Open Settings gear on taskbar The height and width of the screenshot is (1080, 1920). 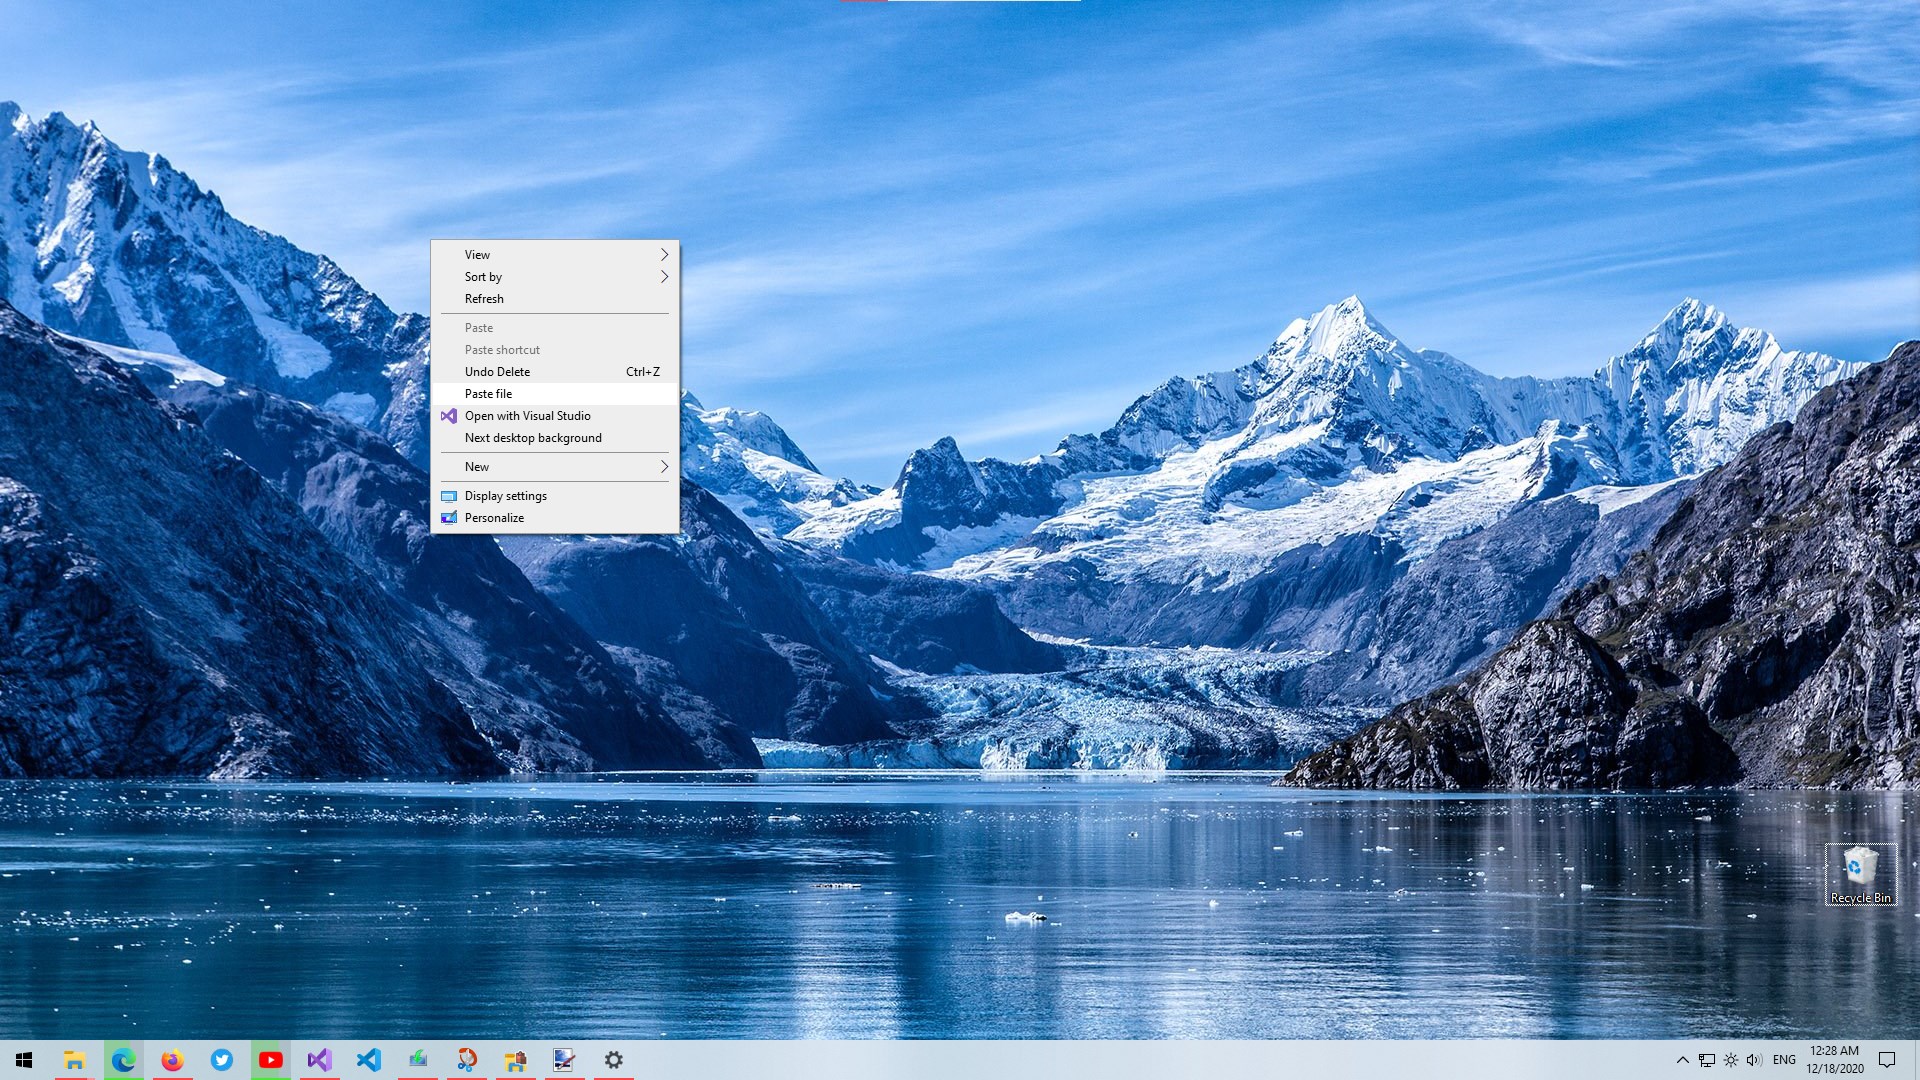point(613,1060)
